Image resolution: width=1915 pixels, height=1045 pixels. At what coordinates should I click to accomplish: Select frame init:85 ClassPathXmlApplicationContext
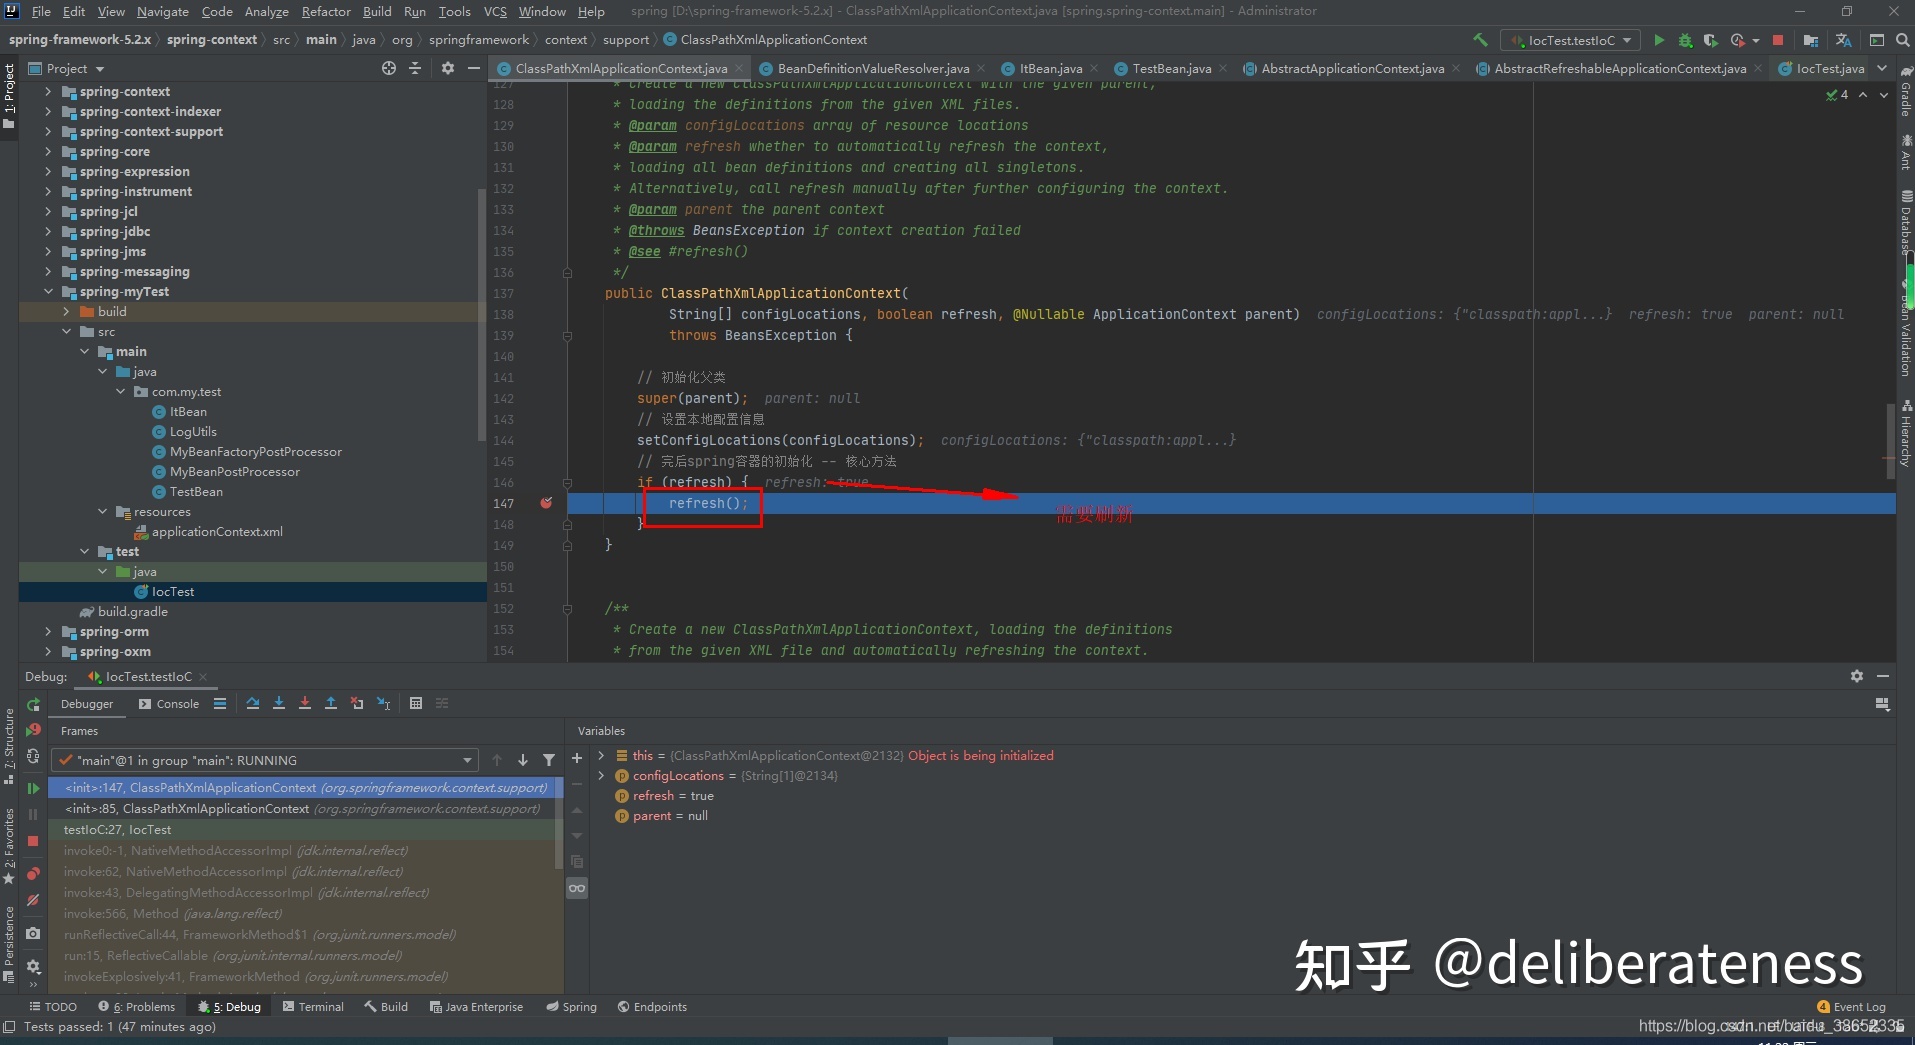click(x=303, y=809)
